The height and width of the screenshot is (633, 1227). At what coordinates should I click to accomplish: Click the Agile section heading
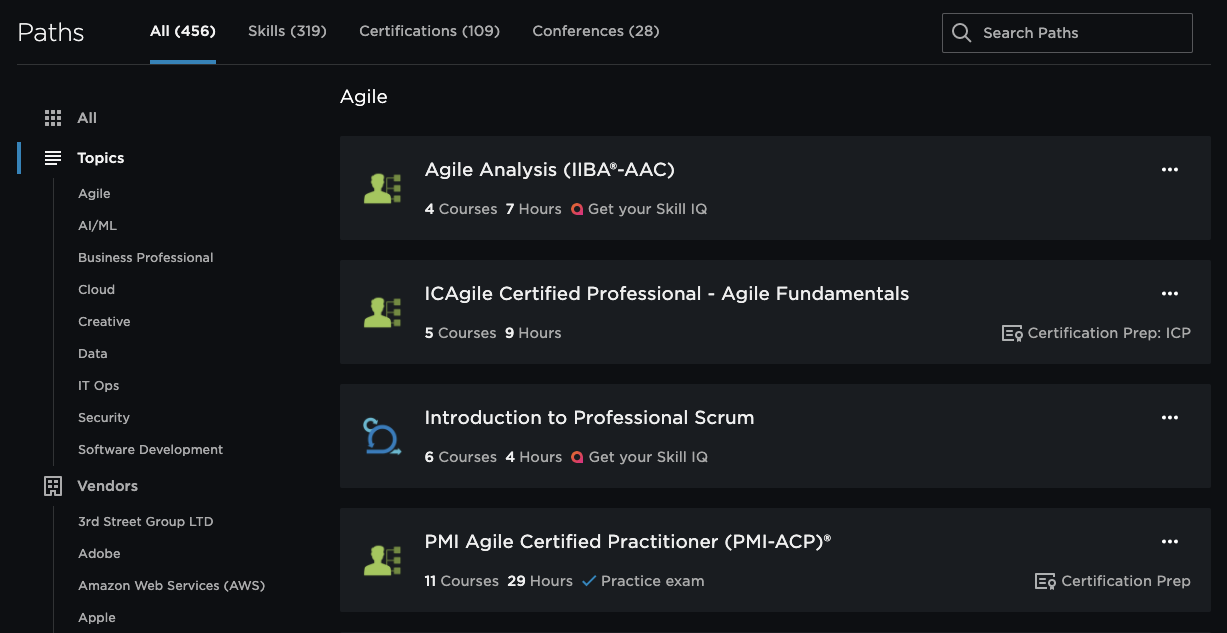point(364,97)
